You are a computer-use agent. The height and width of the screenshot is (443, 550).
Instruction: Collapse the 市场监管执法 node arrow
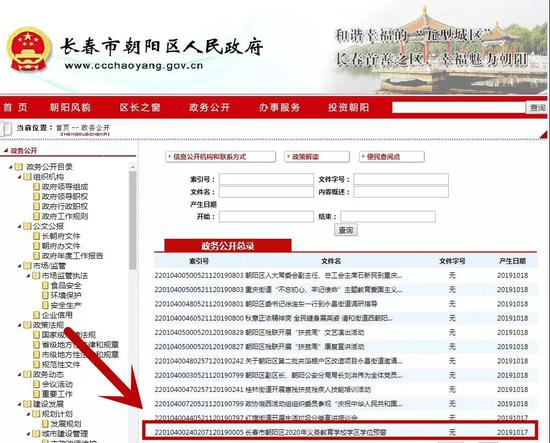pos(29,276)
